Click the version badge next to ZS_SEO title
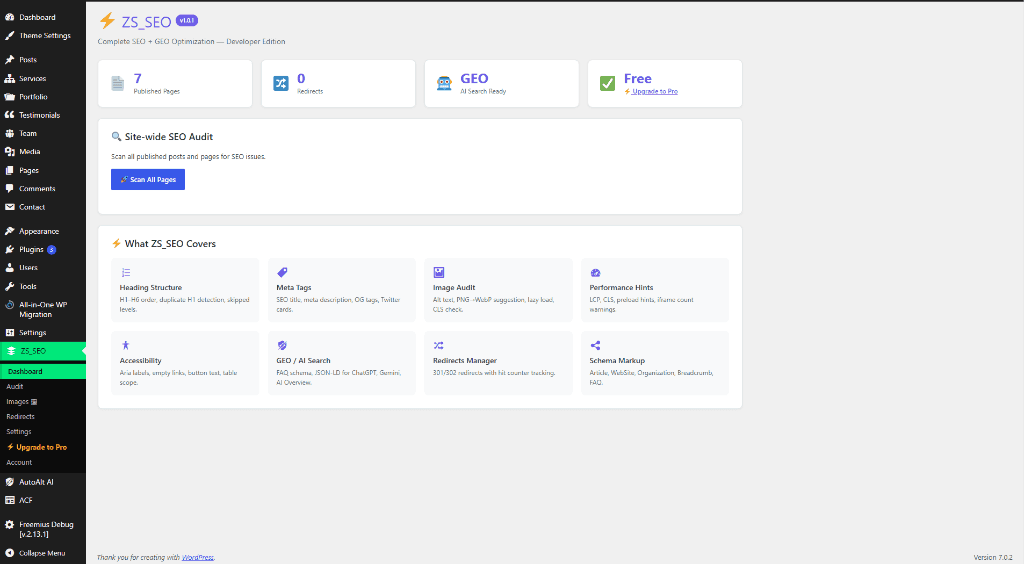 coord(187,20)
